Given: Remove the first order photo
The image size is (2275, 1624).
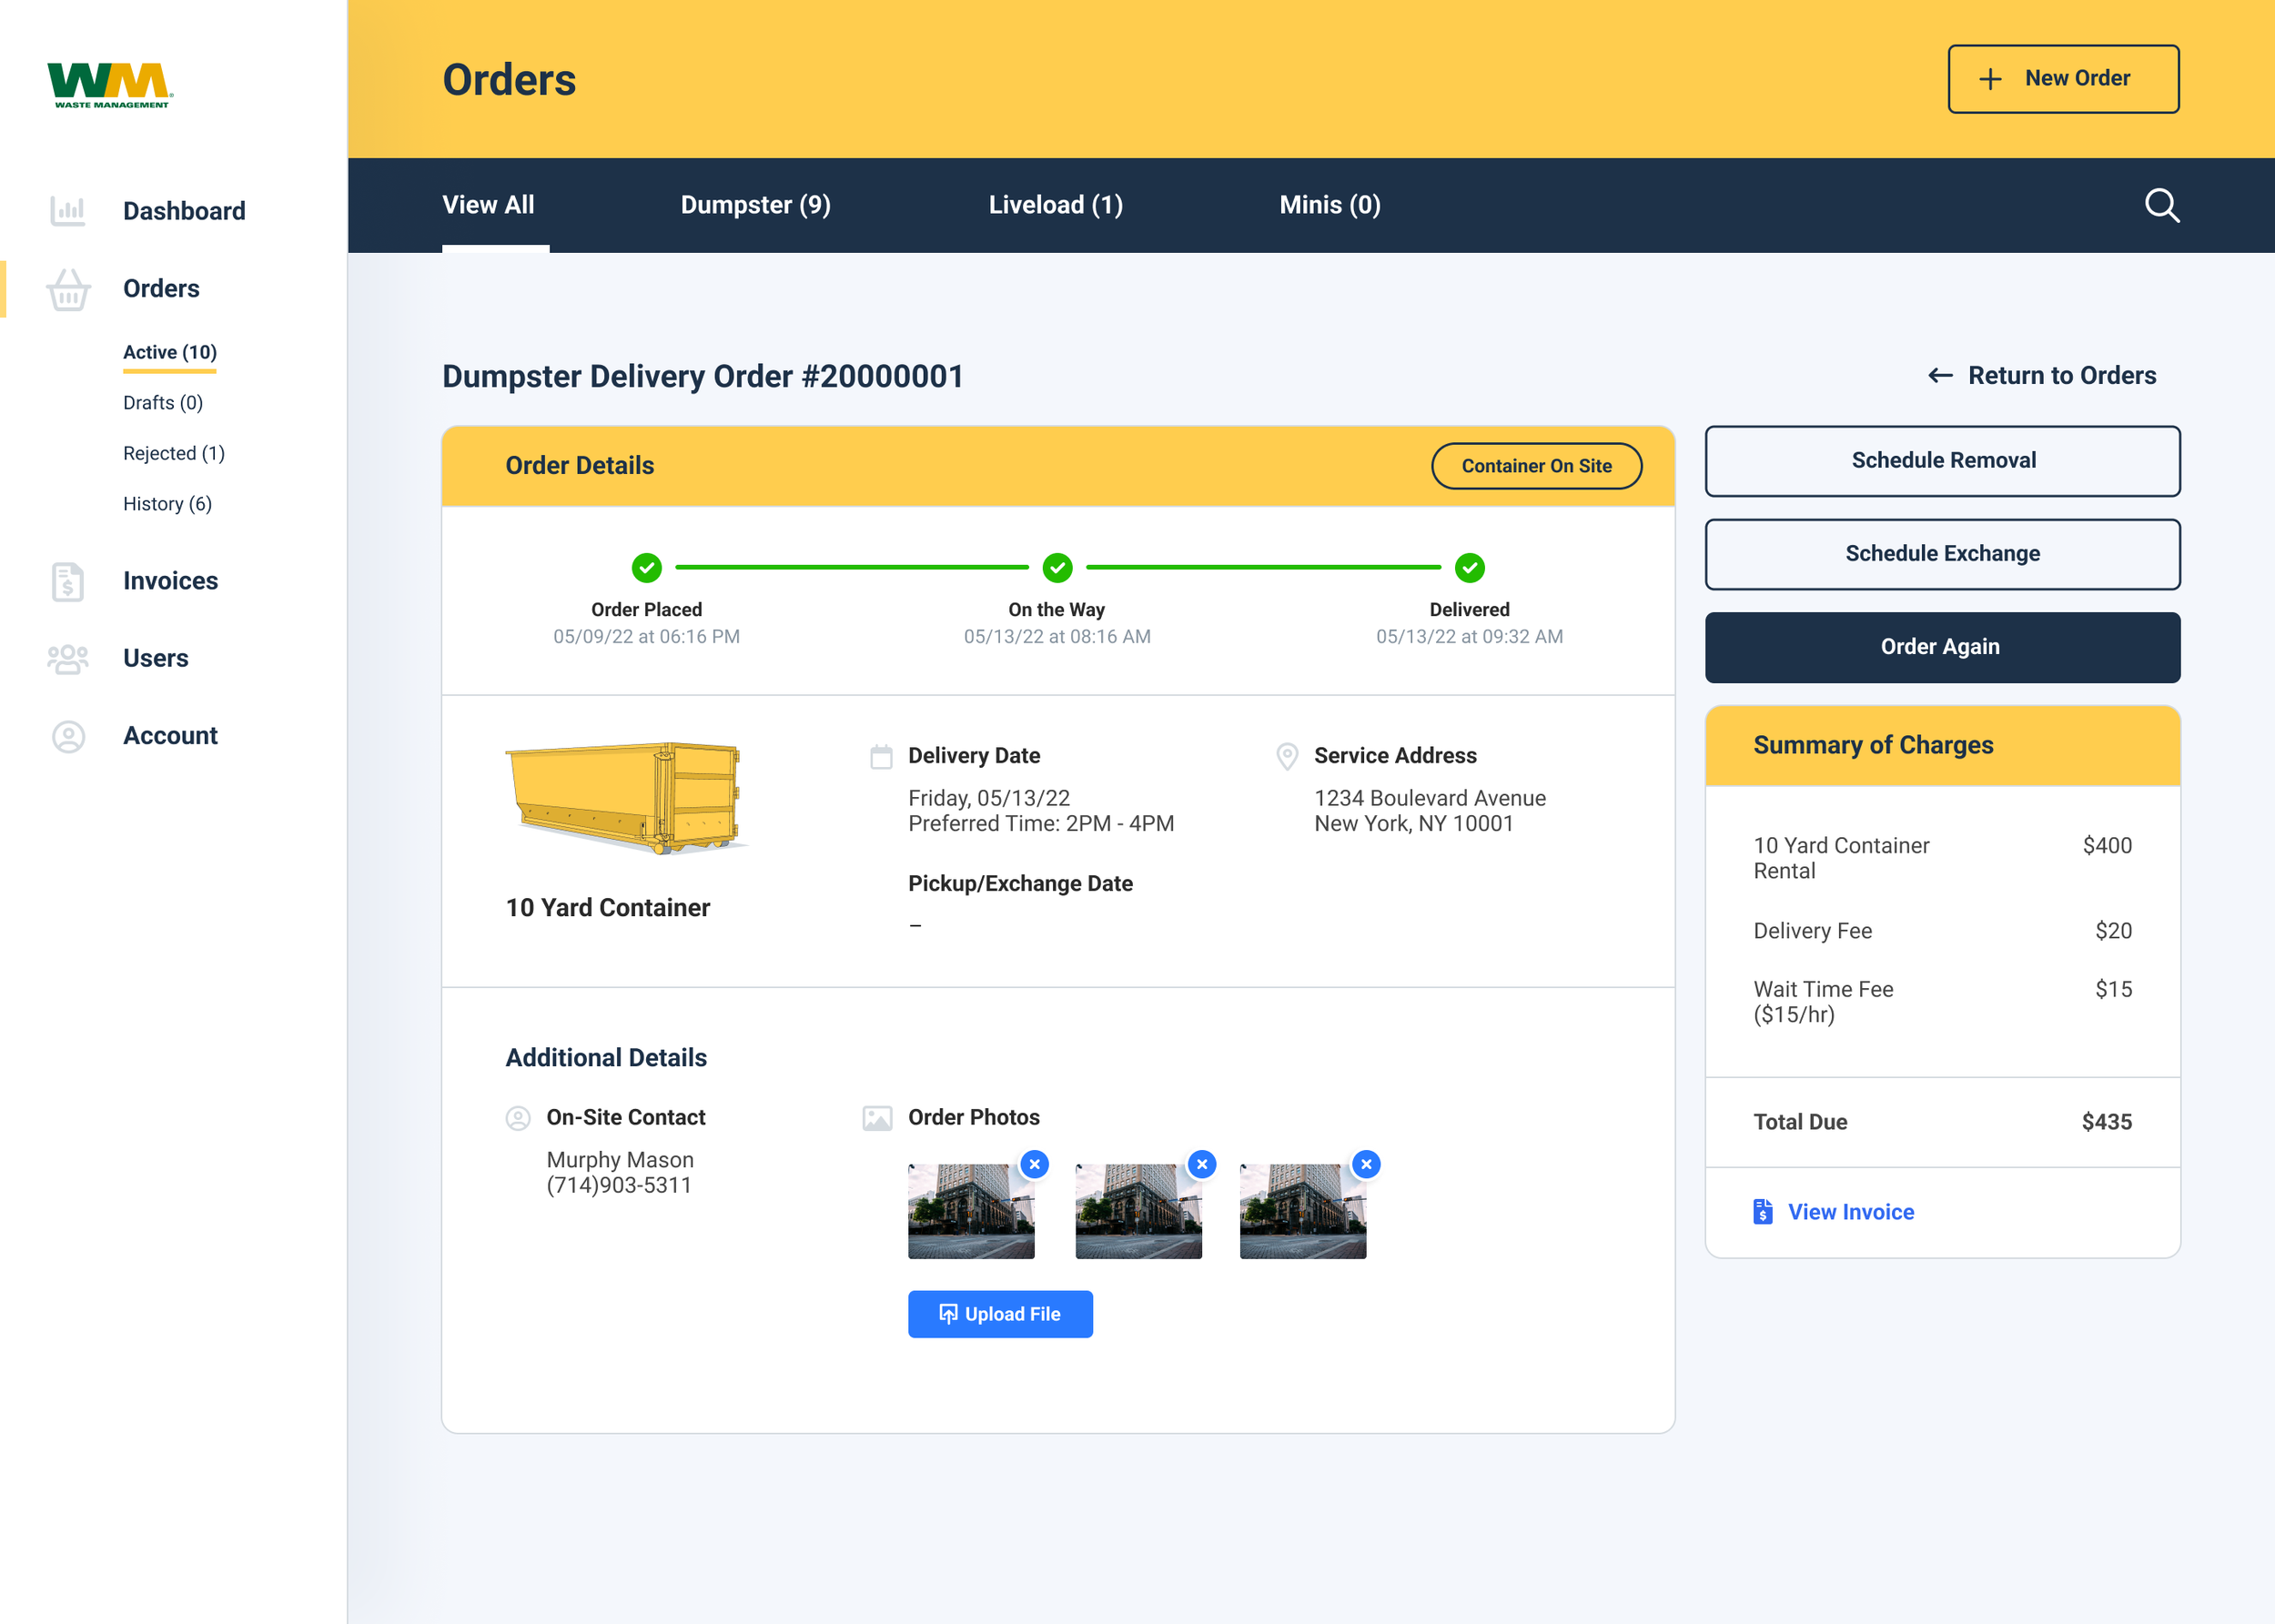Looking at the screenshot, I should point(1034,1164).
